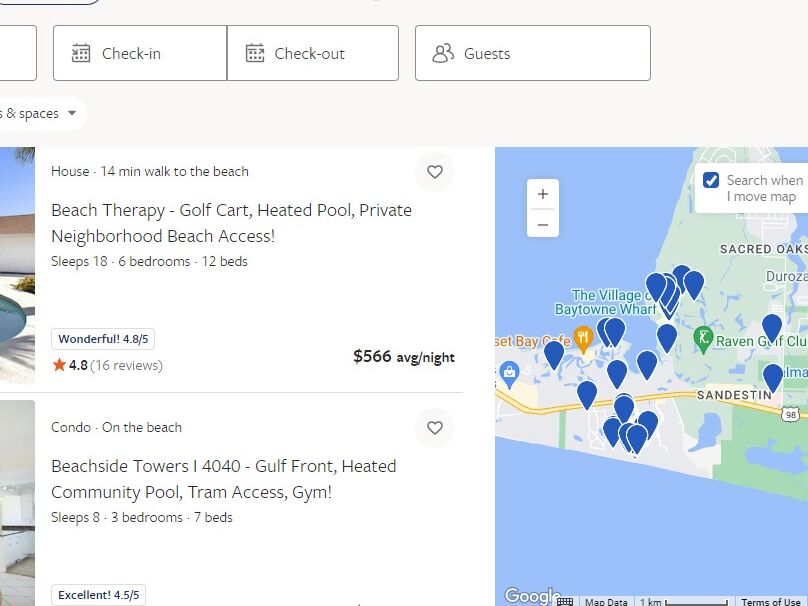The height and width of the screenshot is (606, 808).
Task: Favorite the Beachside Towers I 4040 listing
Action: (x=434, y=428)
